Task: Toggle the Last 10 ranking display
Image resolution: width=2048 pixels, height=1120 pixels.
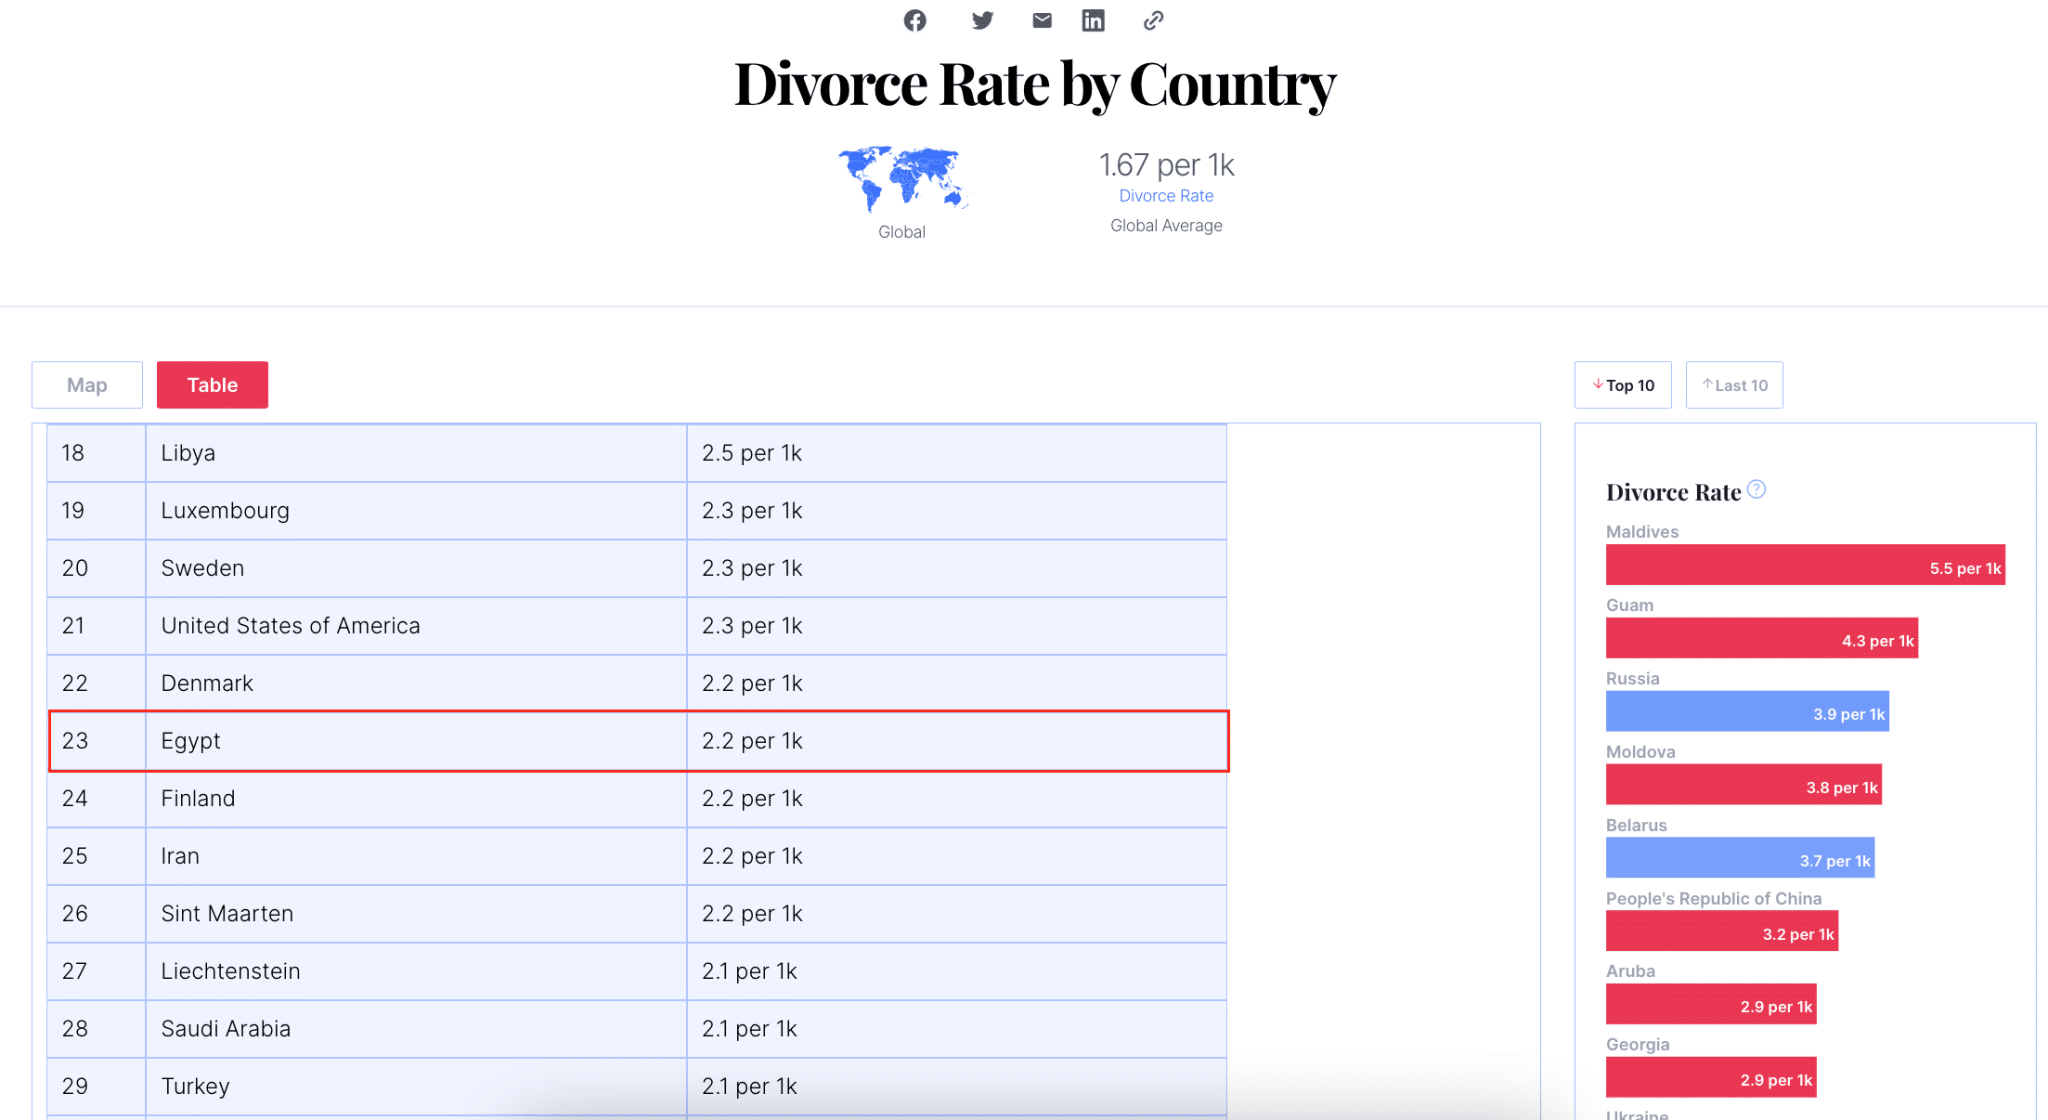Action: click(1734, 384)
